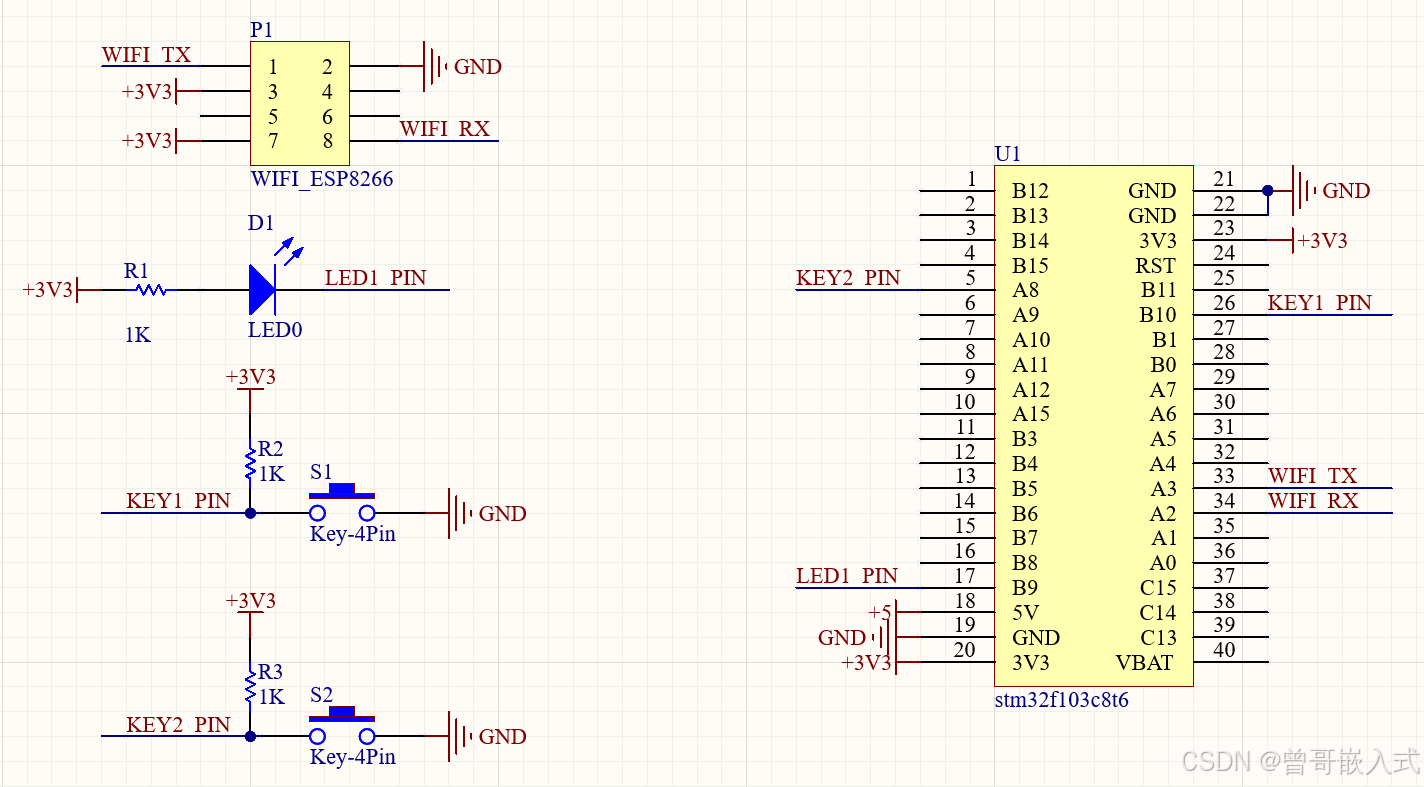Click the junction dot on KEY1_PIN wire
Image resolution: width=1424 pixels, height=787 pixels.
click(x=250, y=513)
